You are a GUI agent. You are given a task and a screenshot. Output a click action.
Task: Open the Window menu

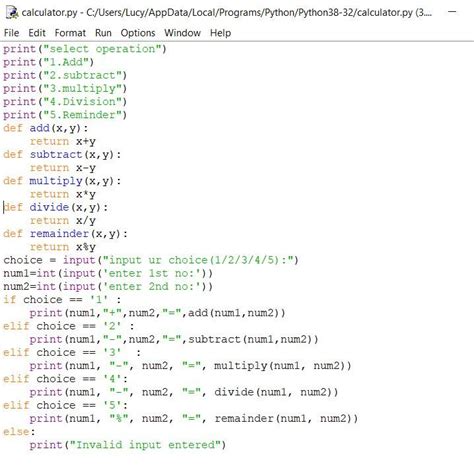point(182,33)
